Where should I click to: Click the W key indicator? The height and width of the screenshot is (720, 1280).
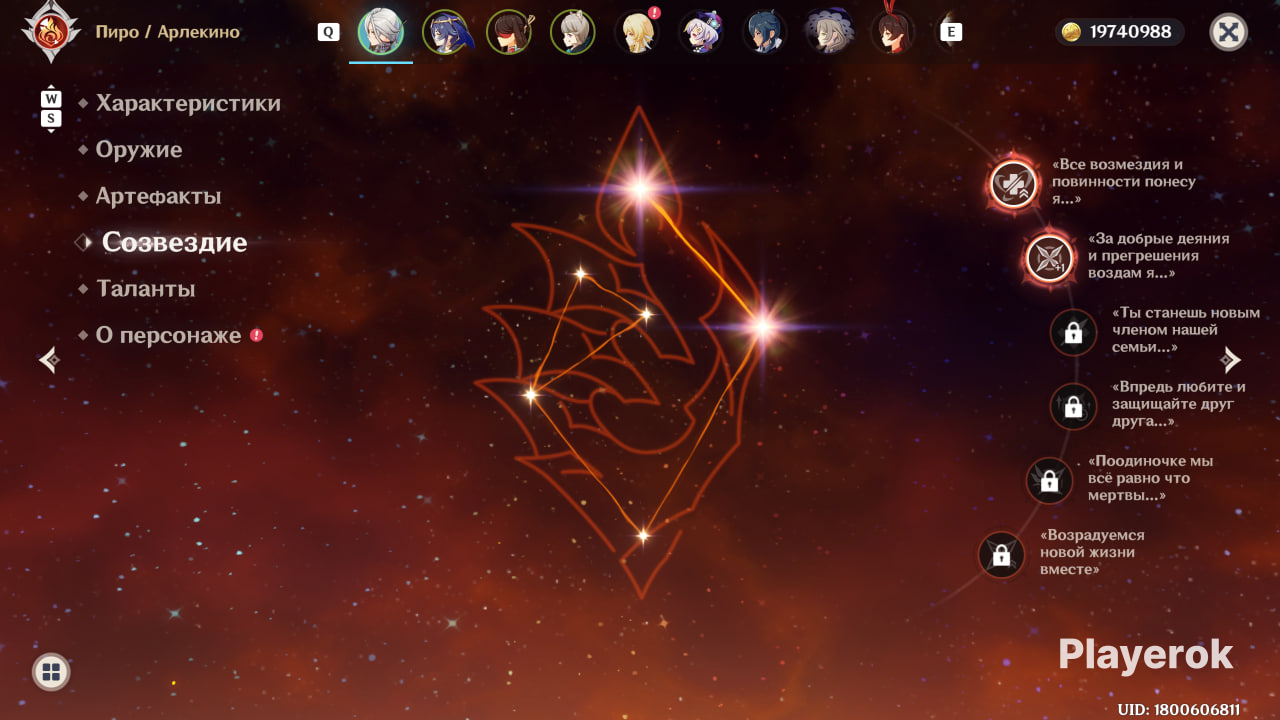(x=51, y=99)
